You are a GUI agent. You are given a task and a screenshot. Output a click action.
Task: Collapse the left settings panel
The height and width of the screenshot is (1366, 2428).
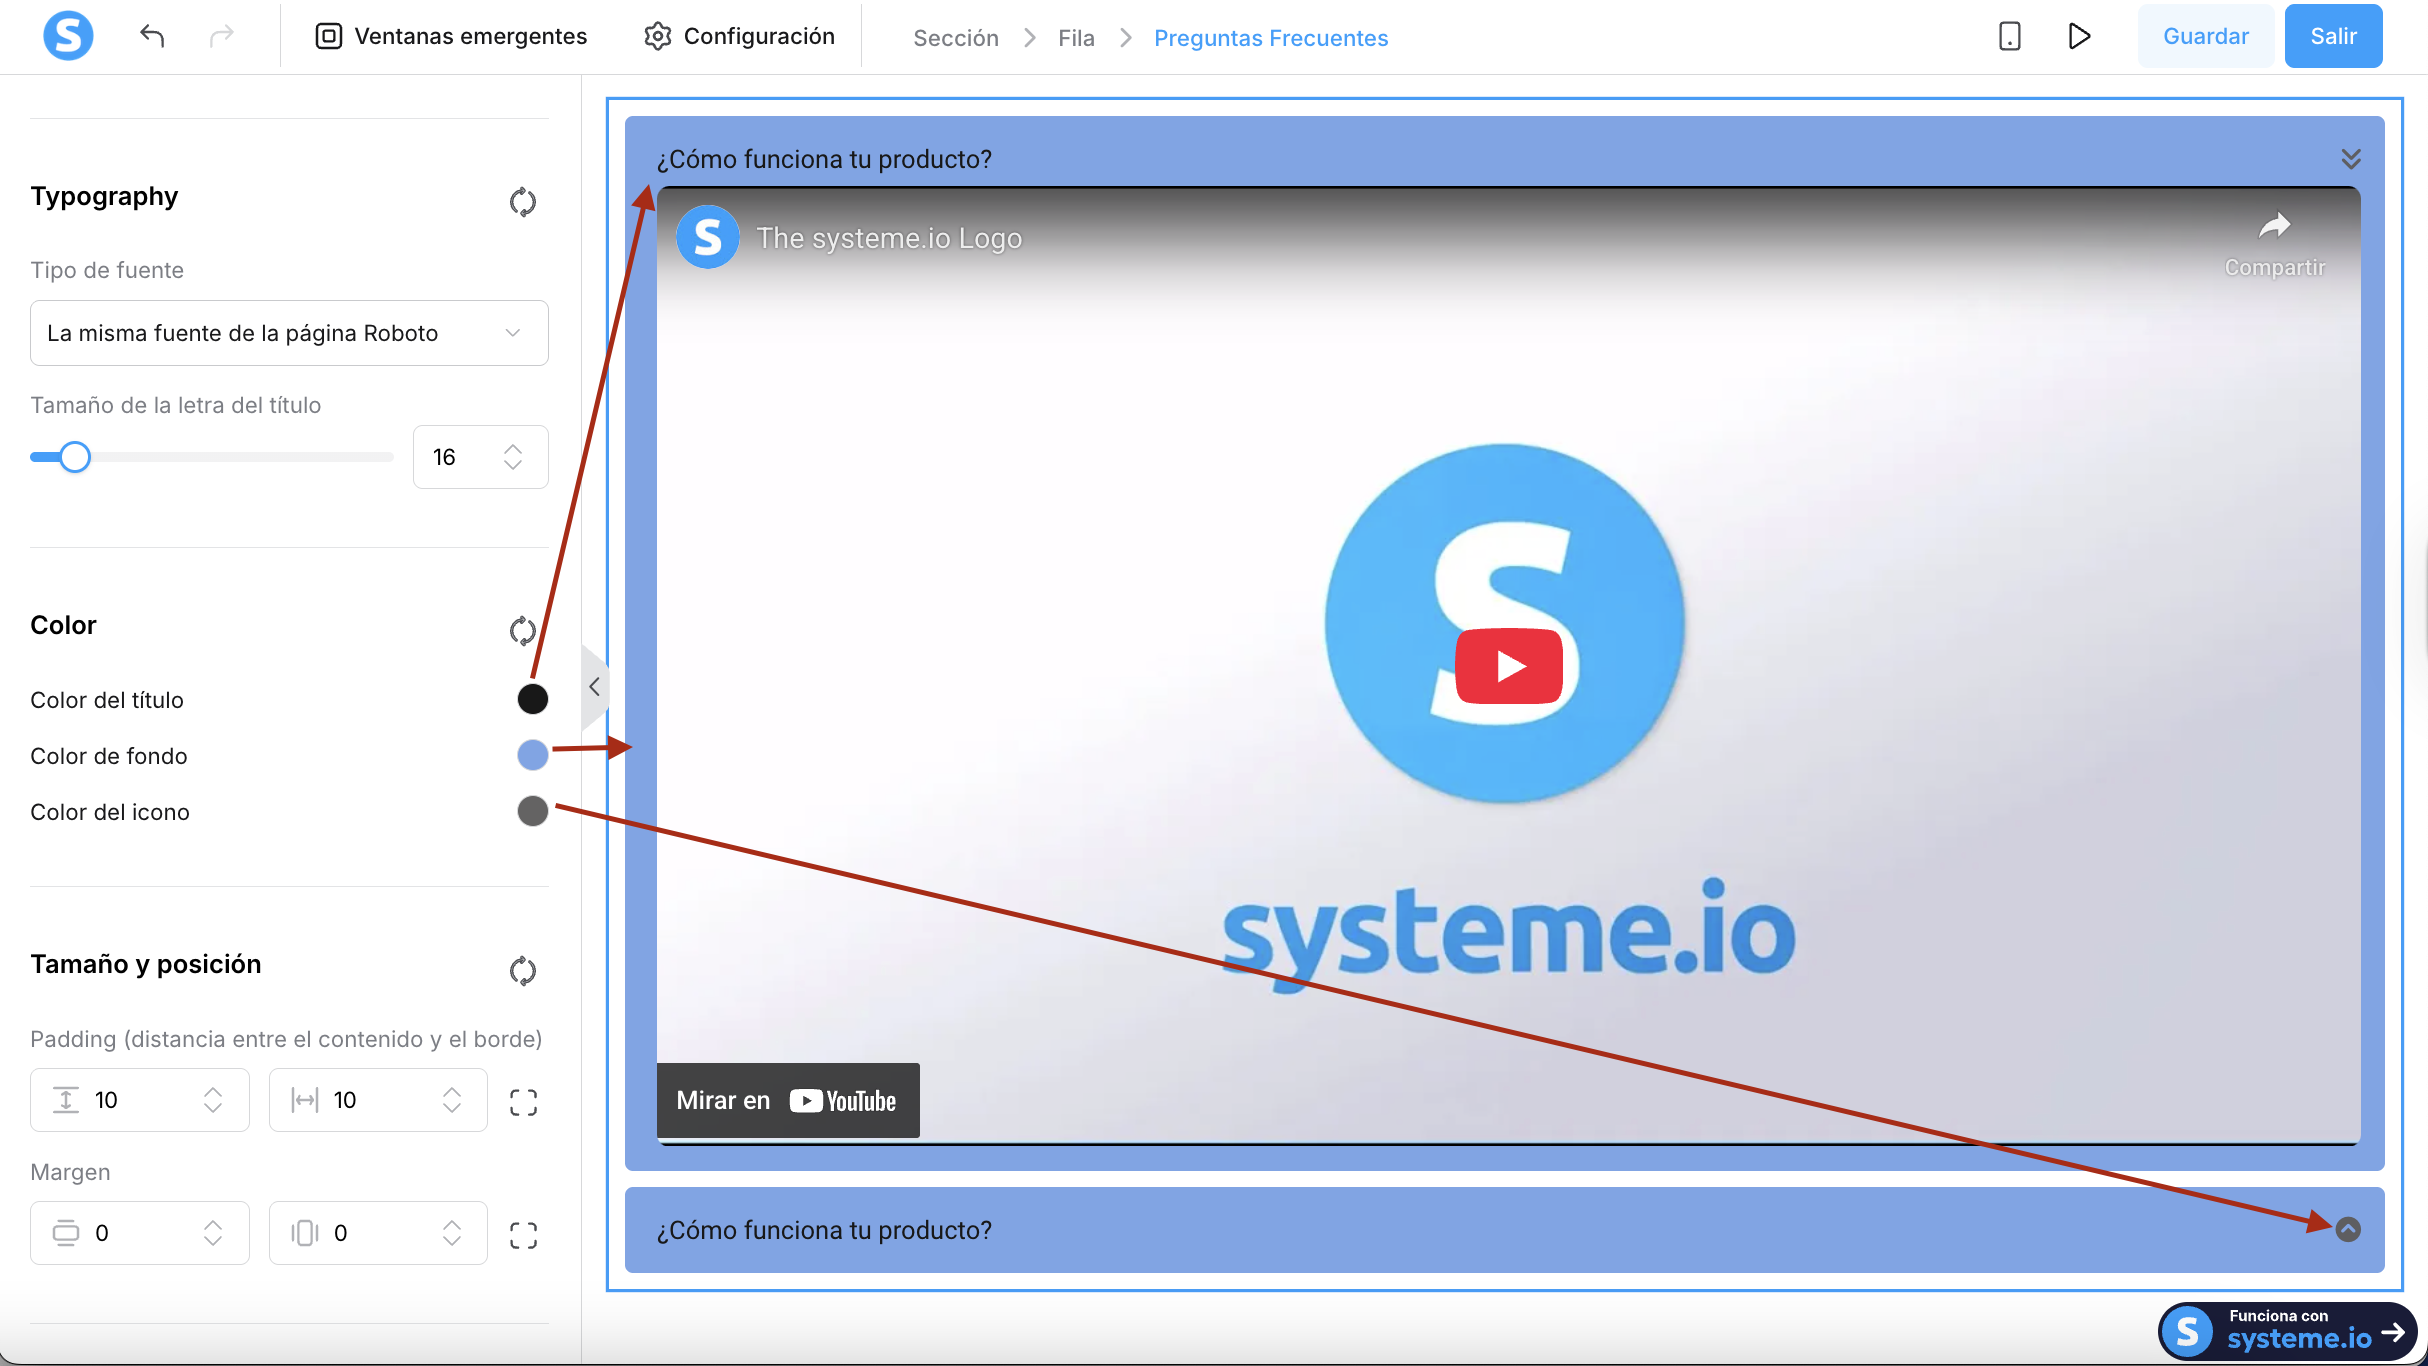[x=594, y=687]
